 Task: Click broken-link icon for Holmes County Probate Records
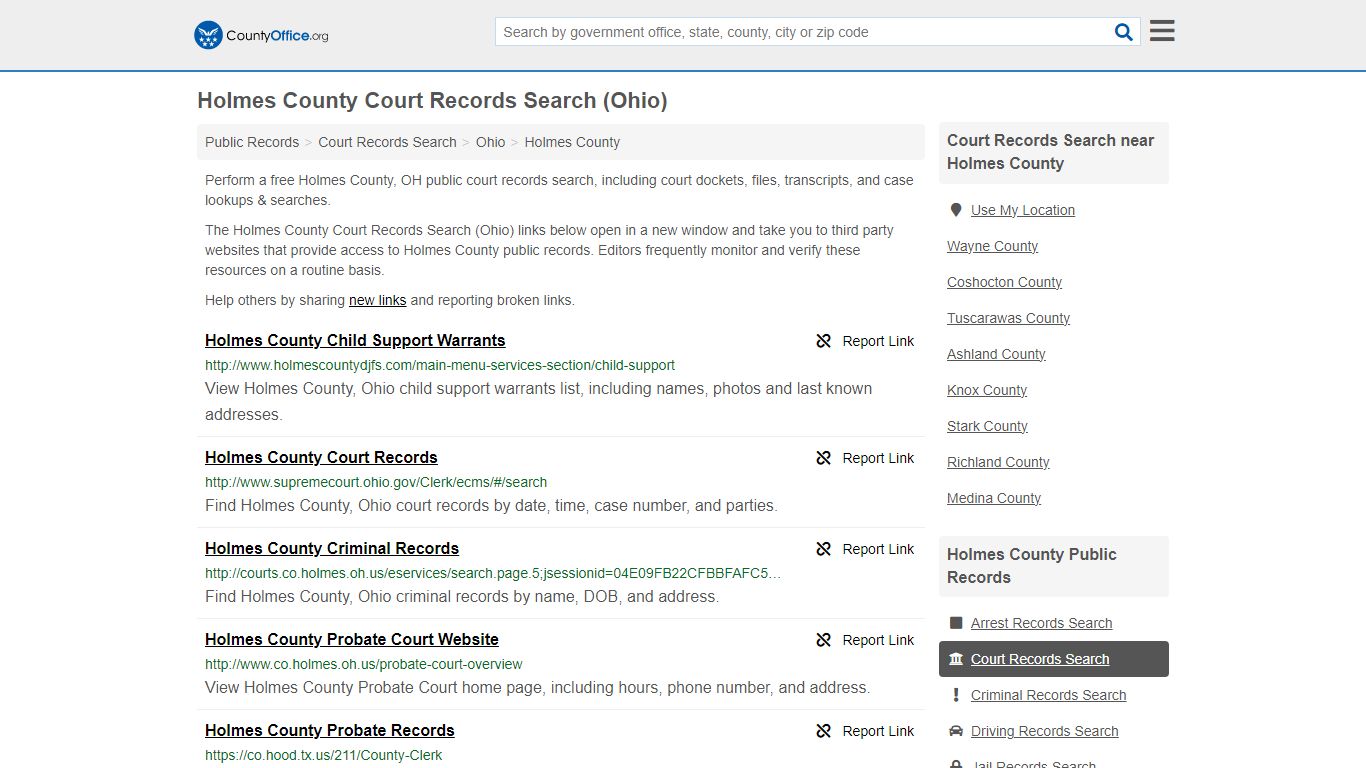pos(824,731)
